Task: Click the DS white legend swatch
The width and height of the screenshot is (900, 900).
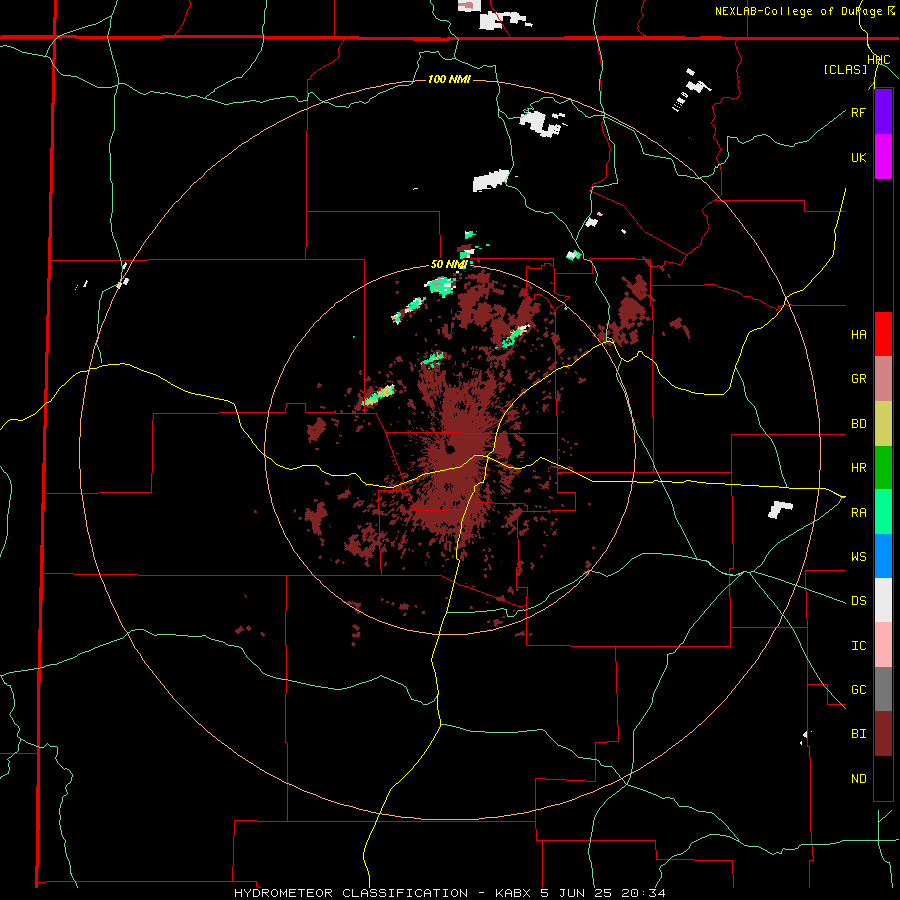Action: [x=883, y=600]
